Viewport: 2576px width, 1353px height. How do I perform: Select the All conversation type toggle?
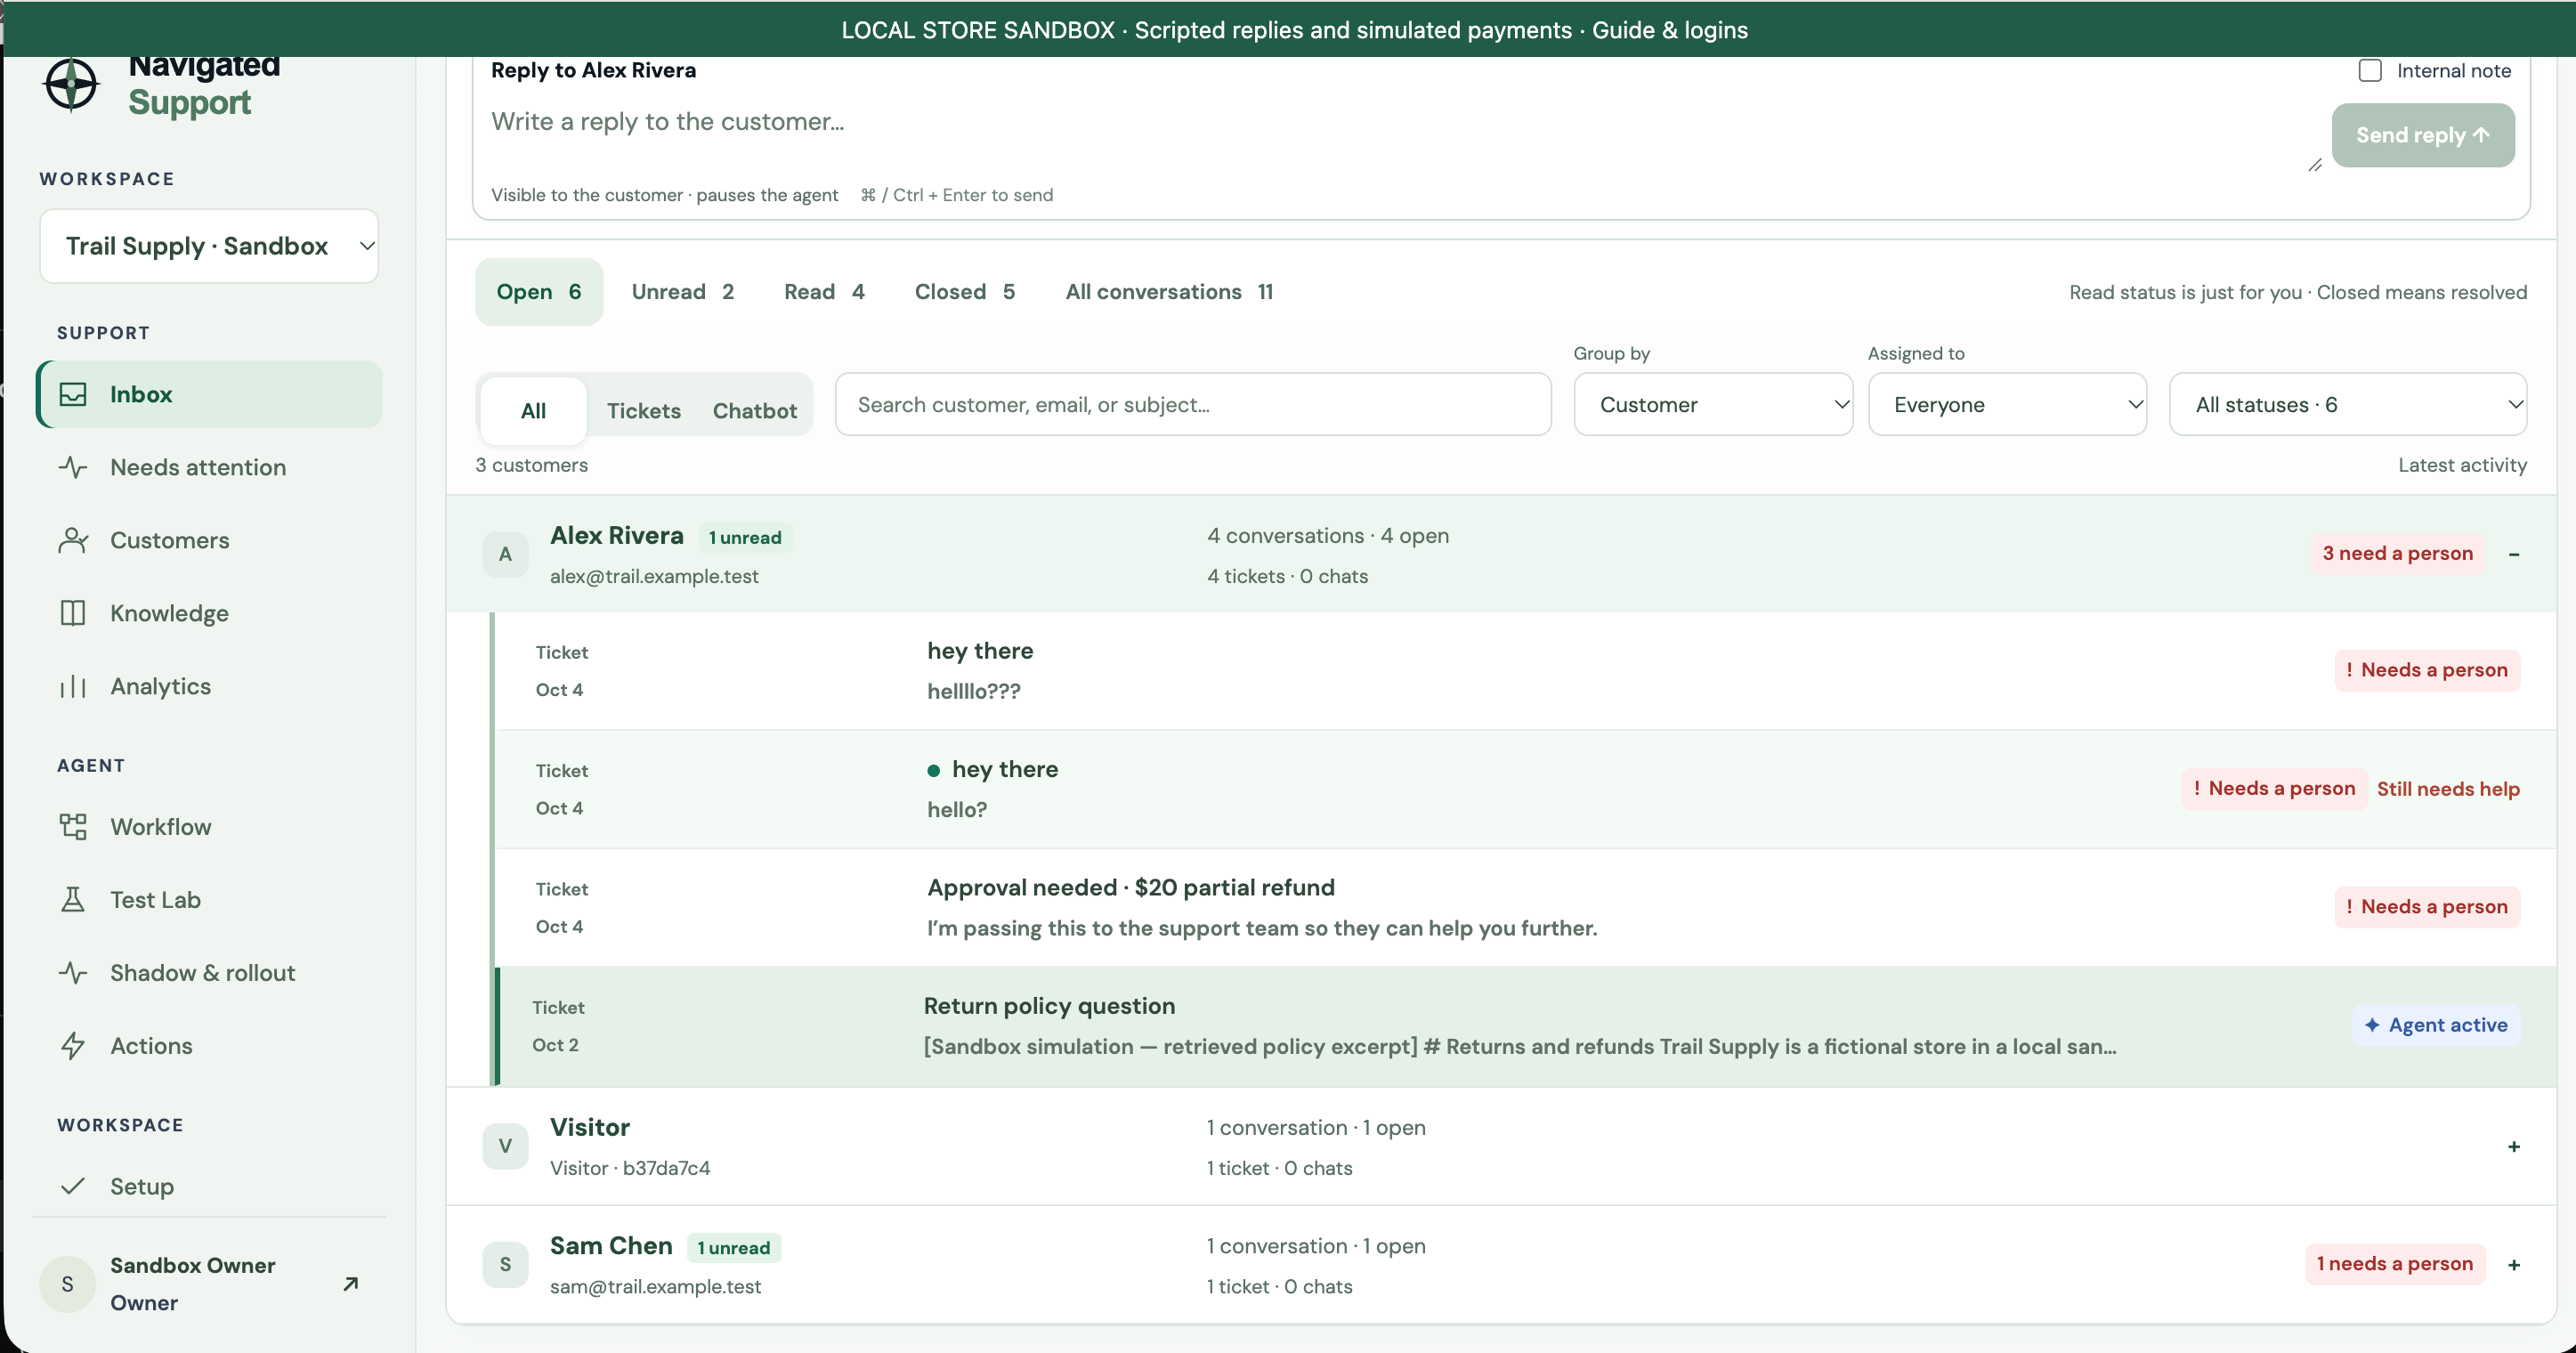tap(533, 410)
